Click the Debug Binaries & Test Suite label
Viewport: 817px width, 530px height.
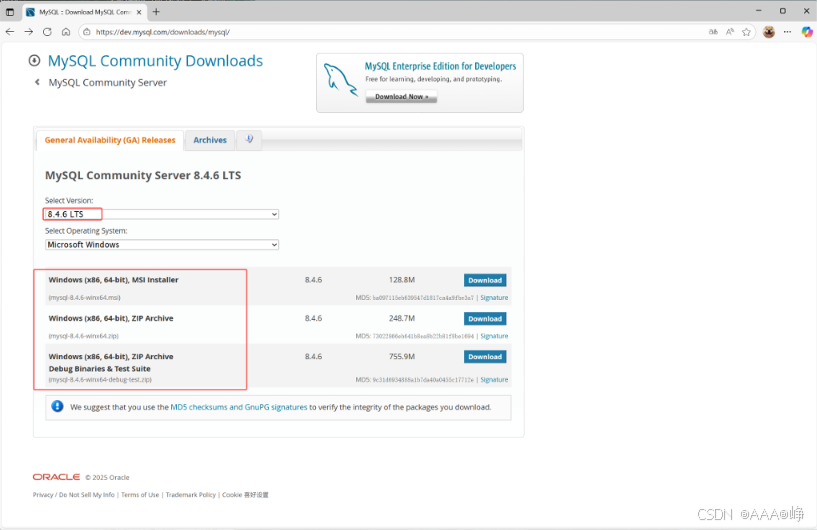[x=100, y=368]
